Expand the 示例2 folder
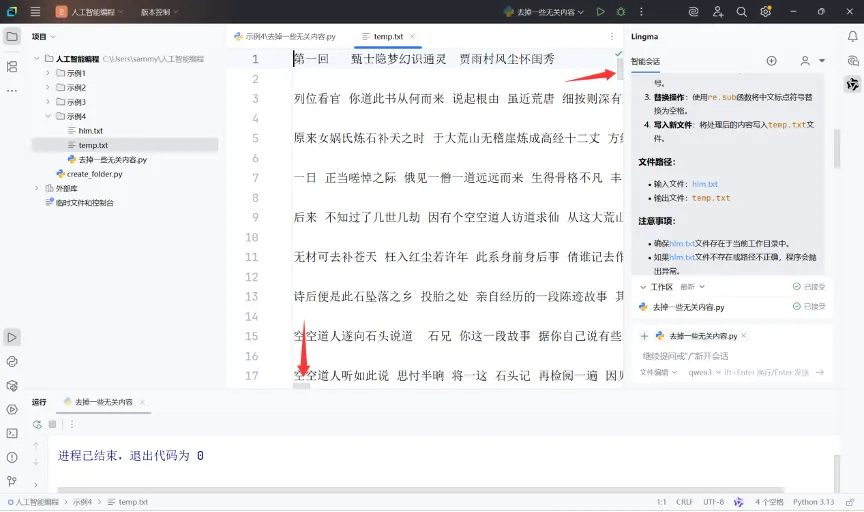Screen dimensions: 864x512 point(47,87)
